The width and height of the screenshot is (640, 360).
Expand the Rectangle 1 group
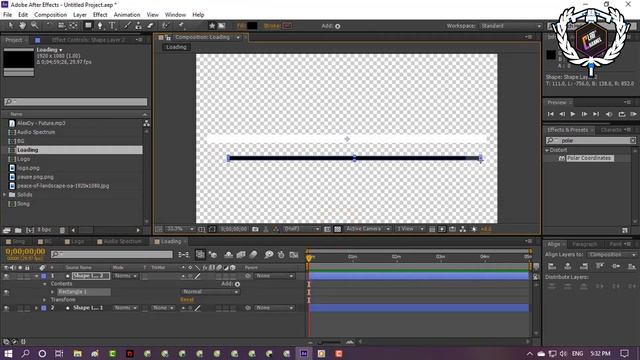point(52,292)
